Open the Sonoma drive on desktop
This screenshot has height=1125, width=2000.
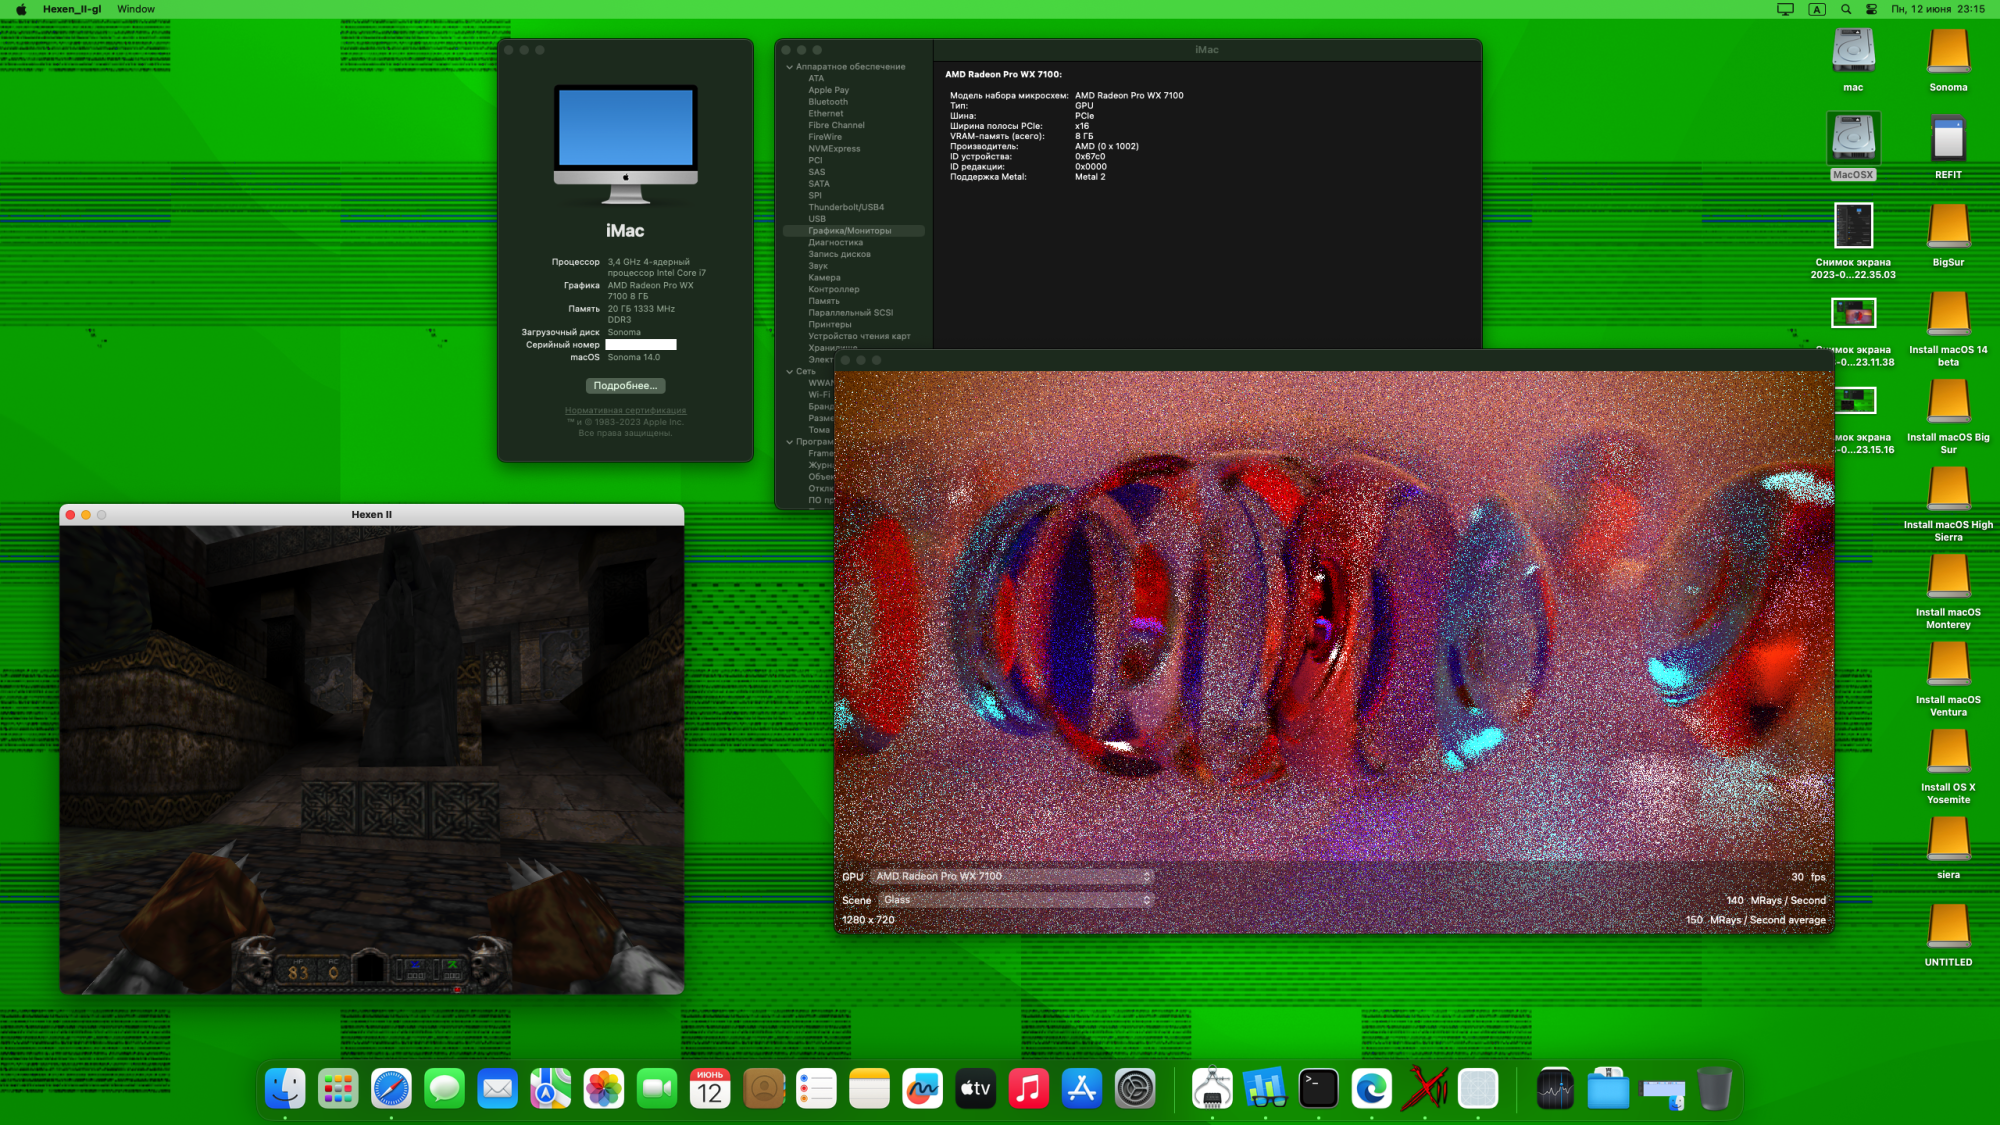1948,51
